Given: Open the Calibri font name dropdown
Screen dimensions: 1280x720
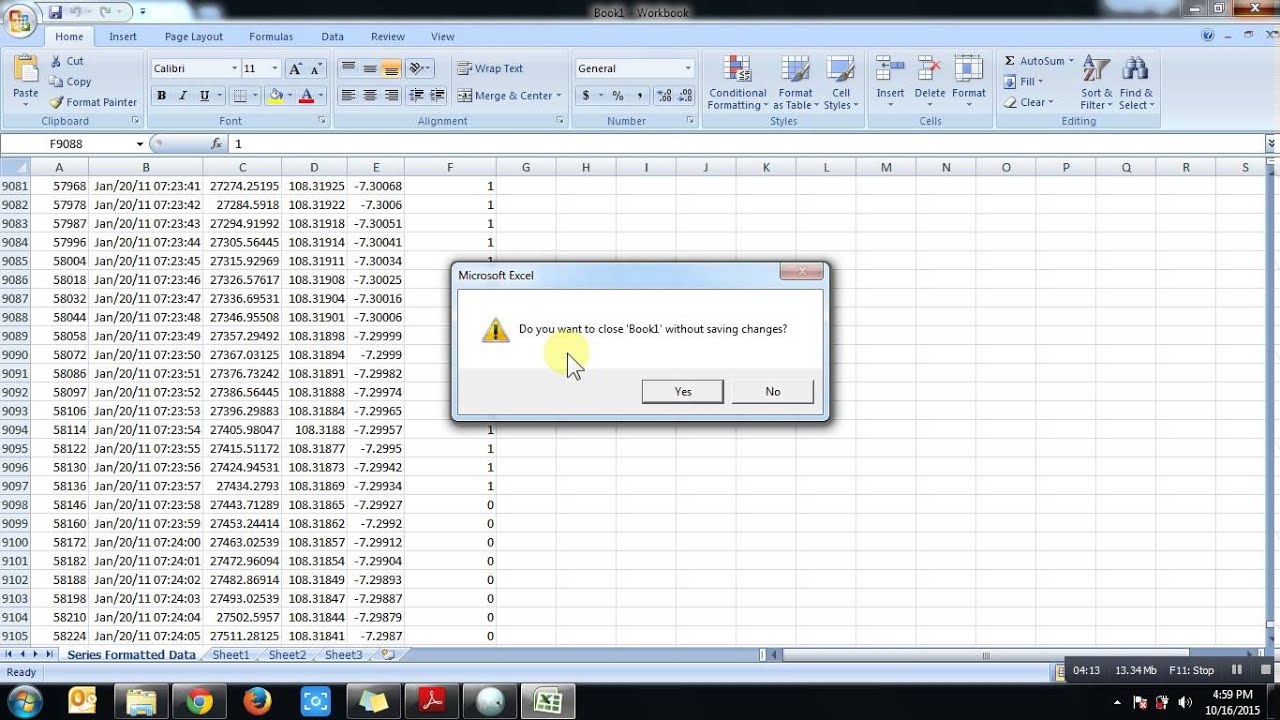Looking at the screenshot, I should click(235, 69).
